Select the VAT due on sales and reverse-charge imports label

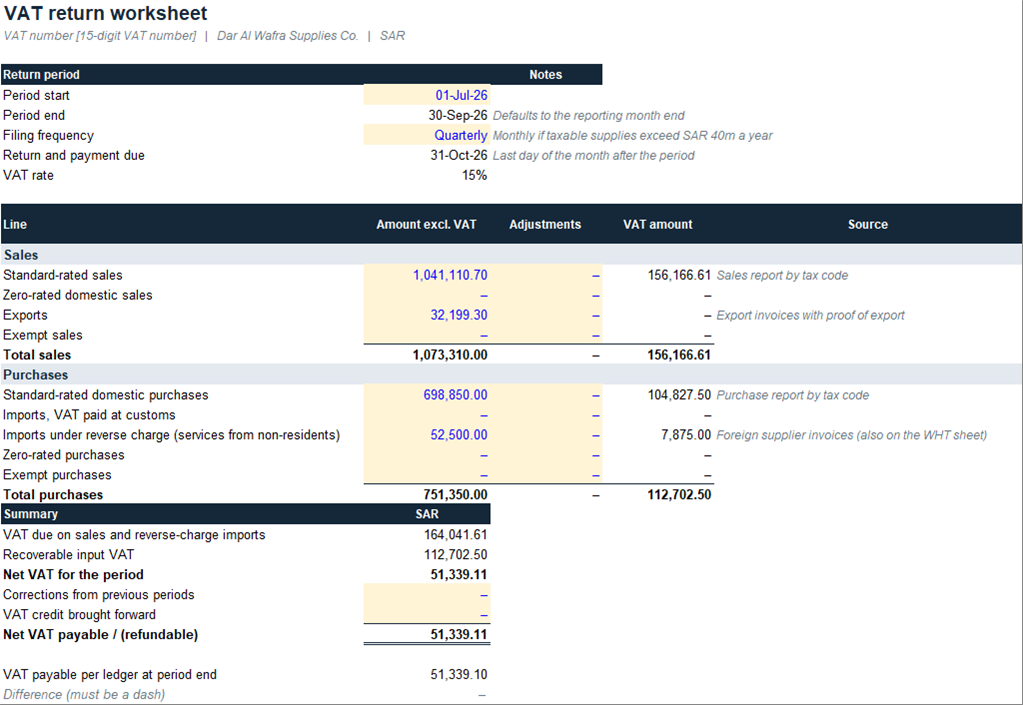click(134, 535)
